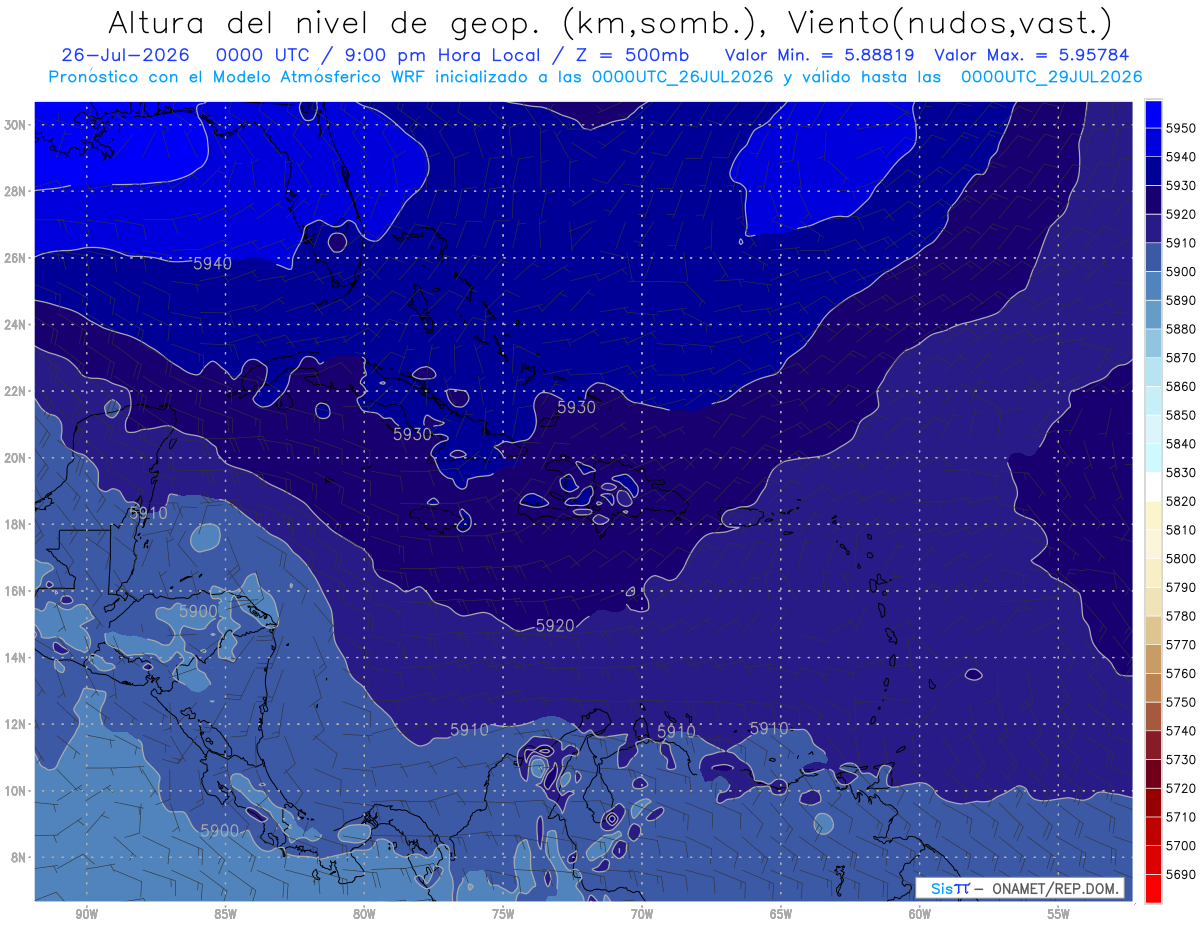Image resolution: width=1200 pixels, height=927 pixels.
Task: Click the 16N latitude label
Action: coord(15,590)
